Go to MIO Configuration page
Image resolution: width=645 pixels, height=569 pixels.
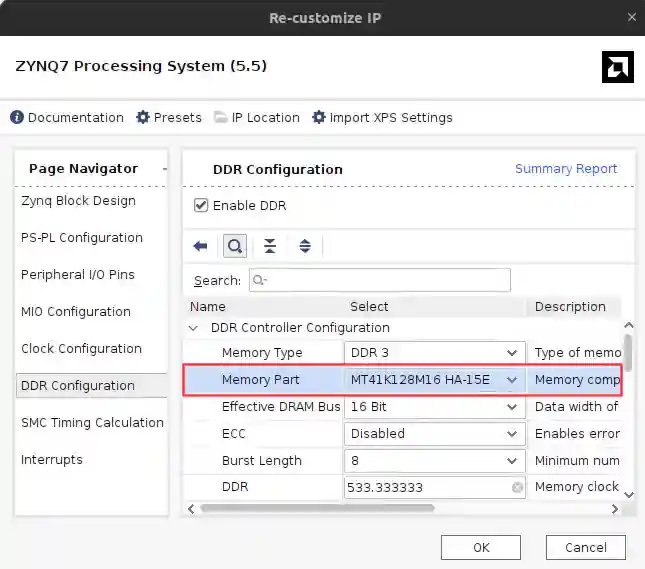[76, 311]
